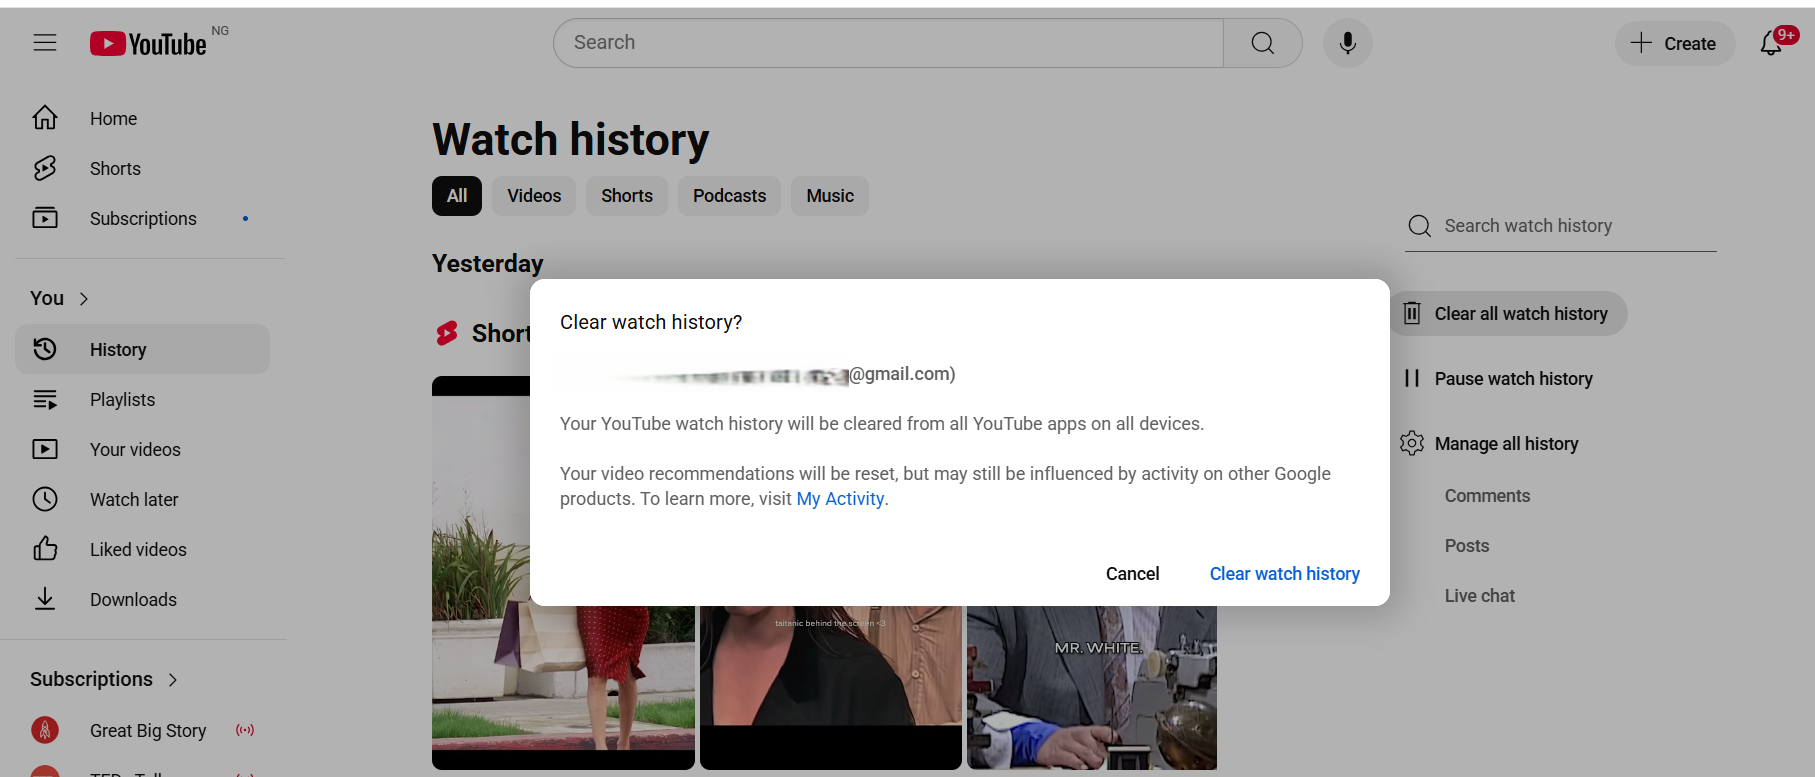Open the Comments history link

coord(1487,496)
